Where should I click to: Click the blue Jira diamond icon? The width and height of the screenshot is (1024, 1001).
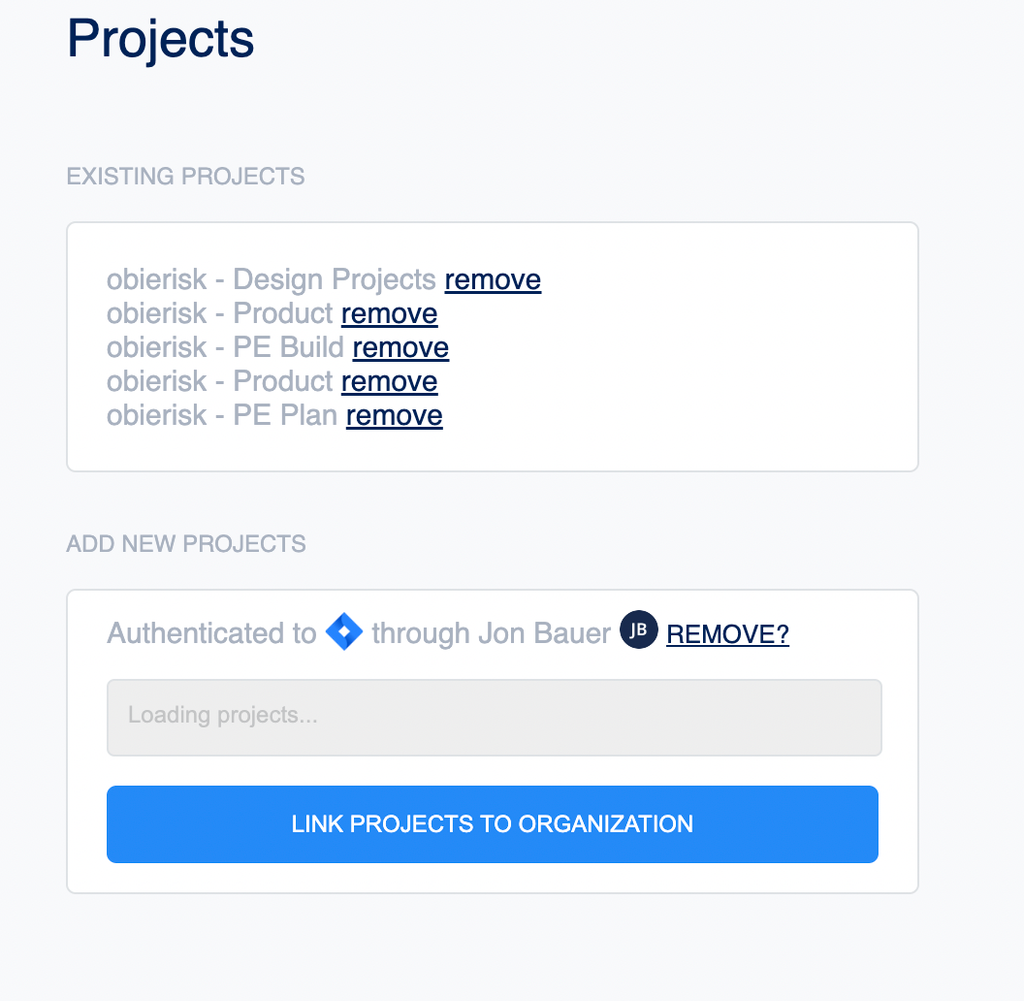(344, 631)
